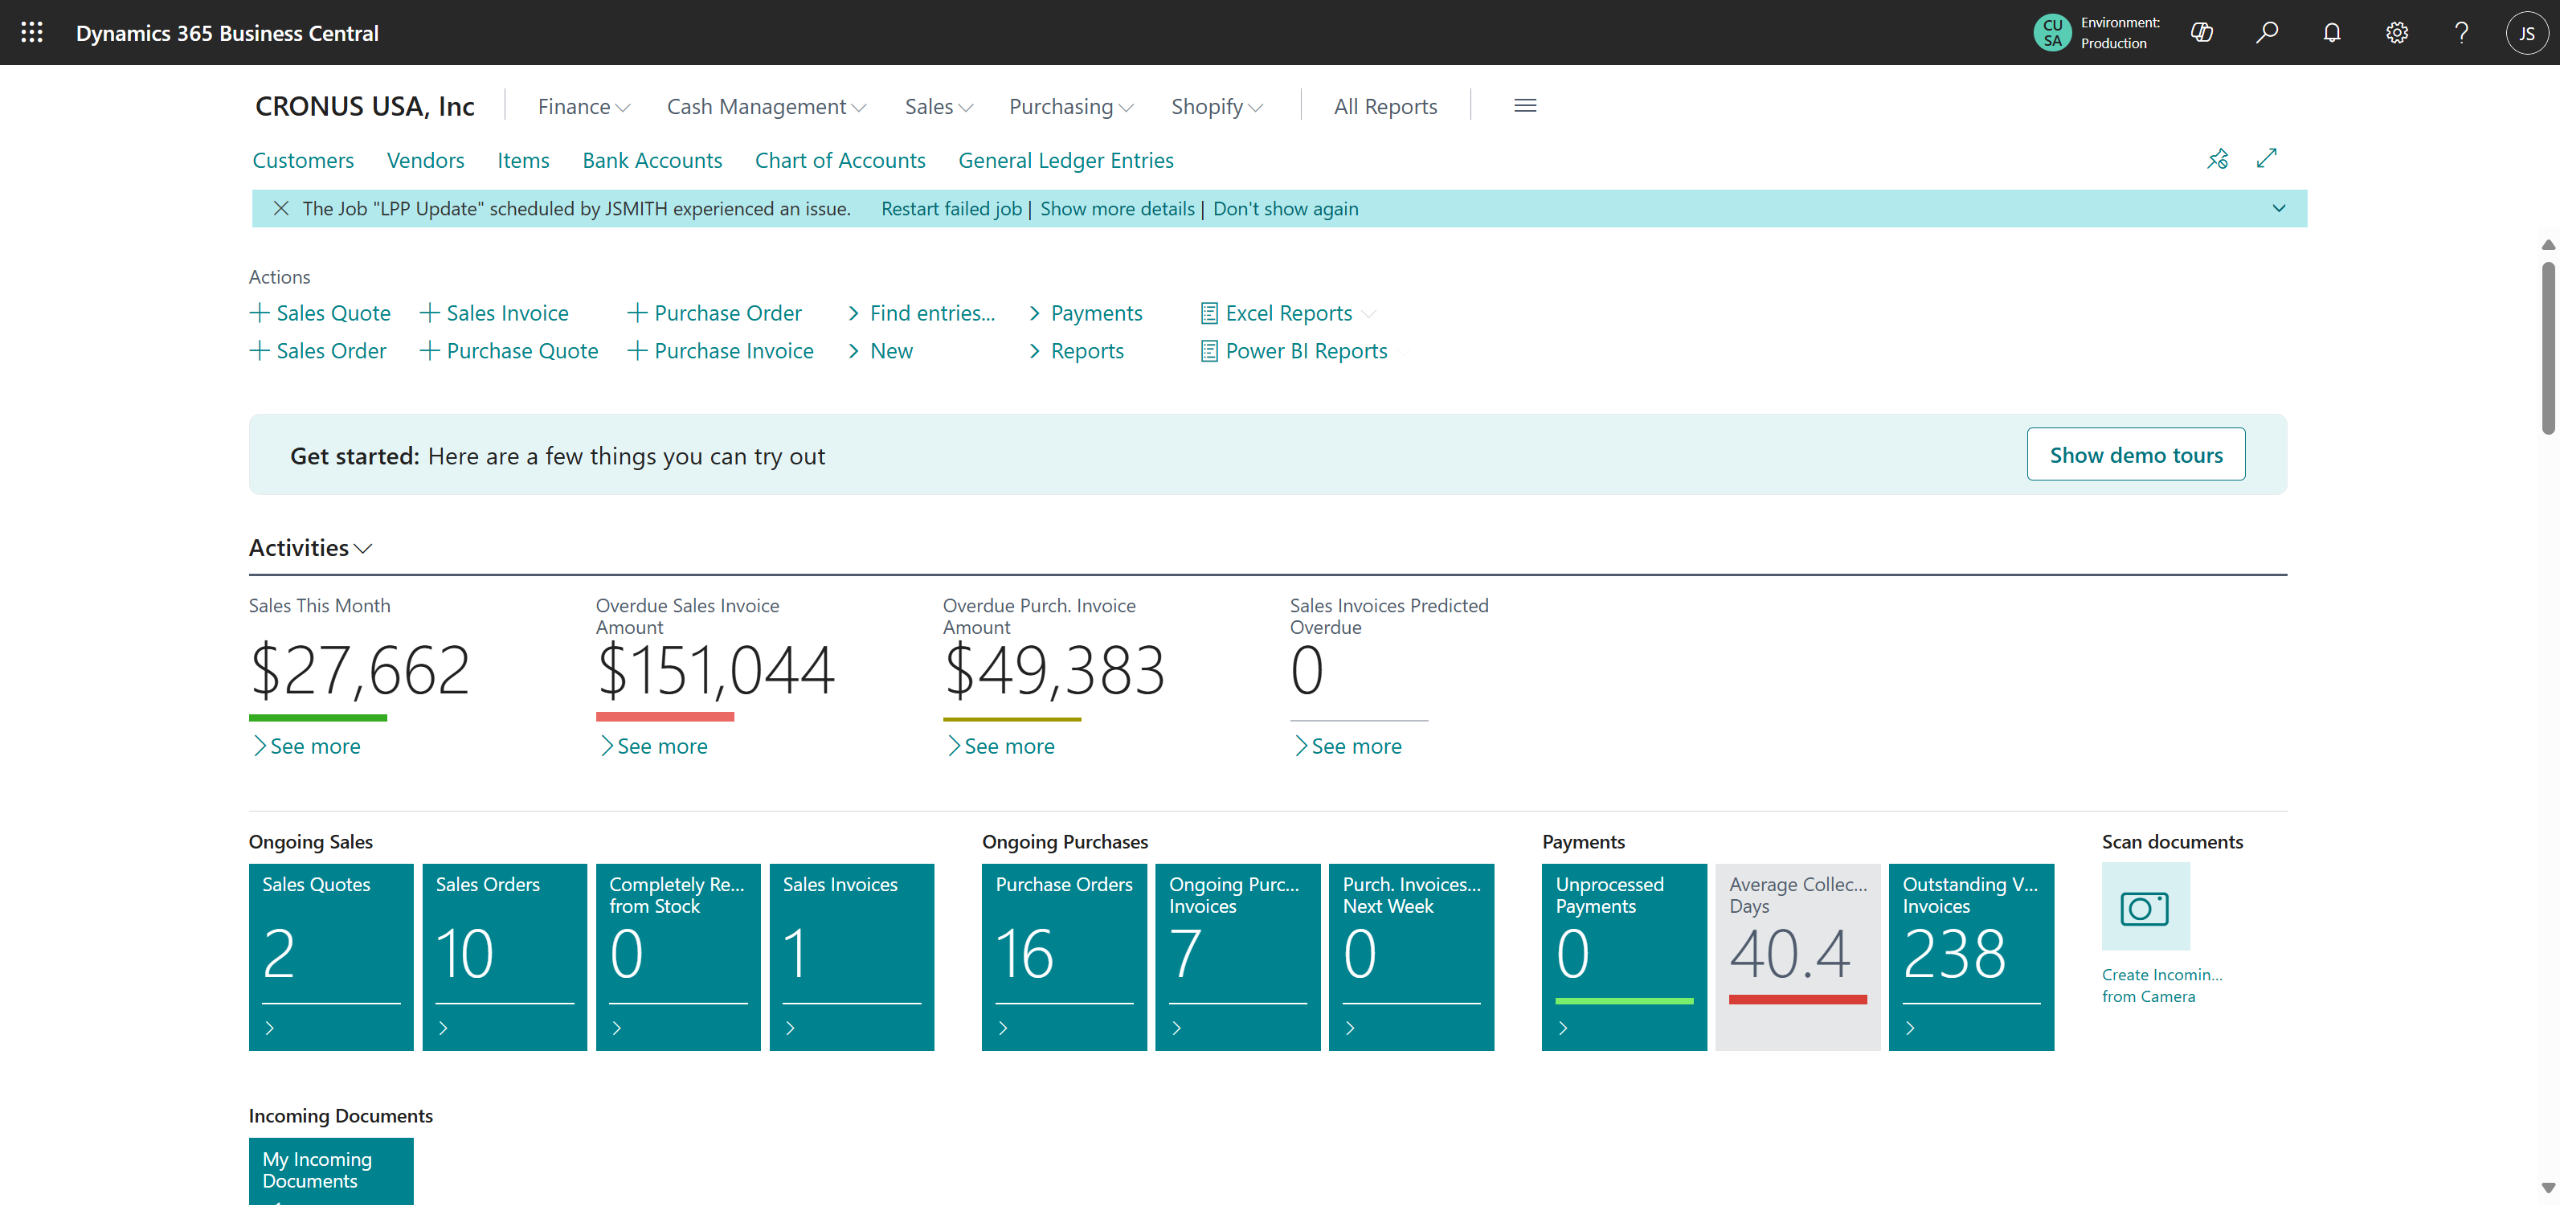Open the All Reports menu item
Screen dimensions: 2560x1205
pos(1384,106)
